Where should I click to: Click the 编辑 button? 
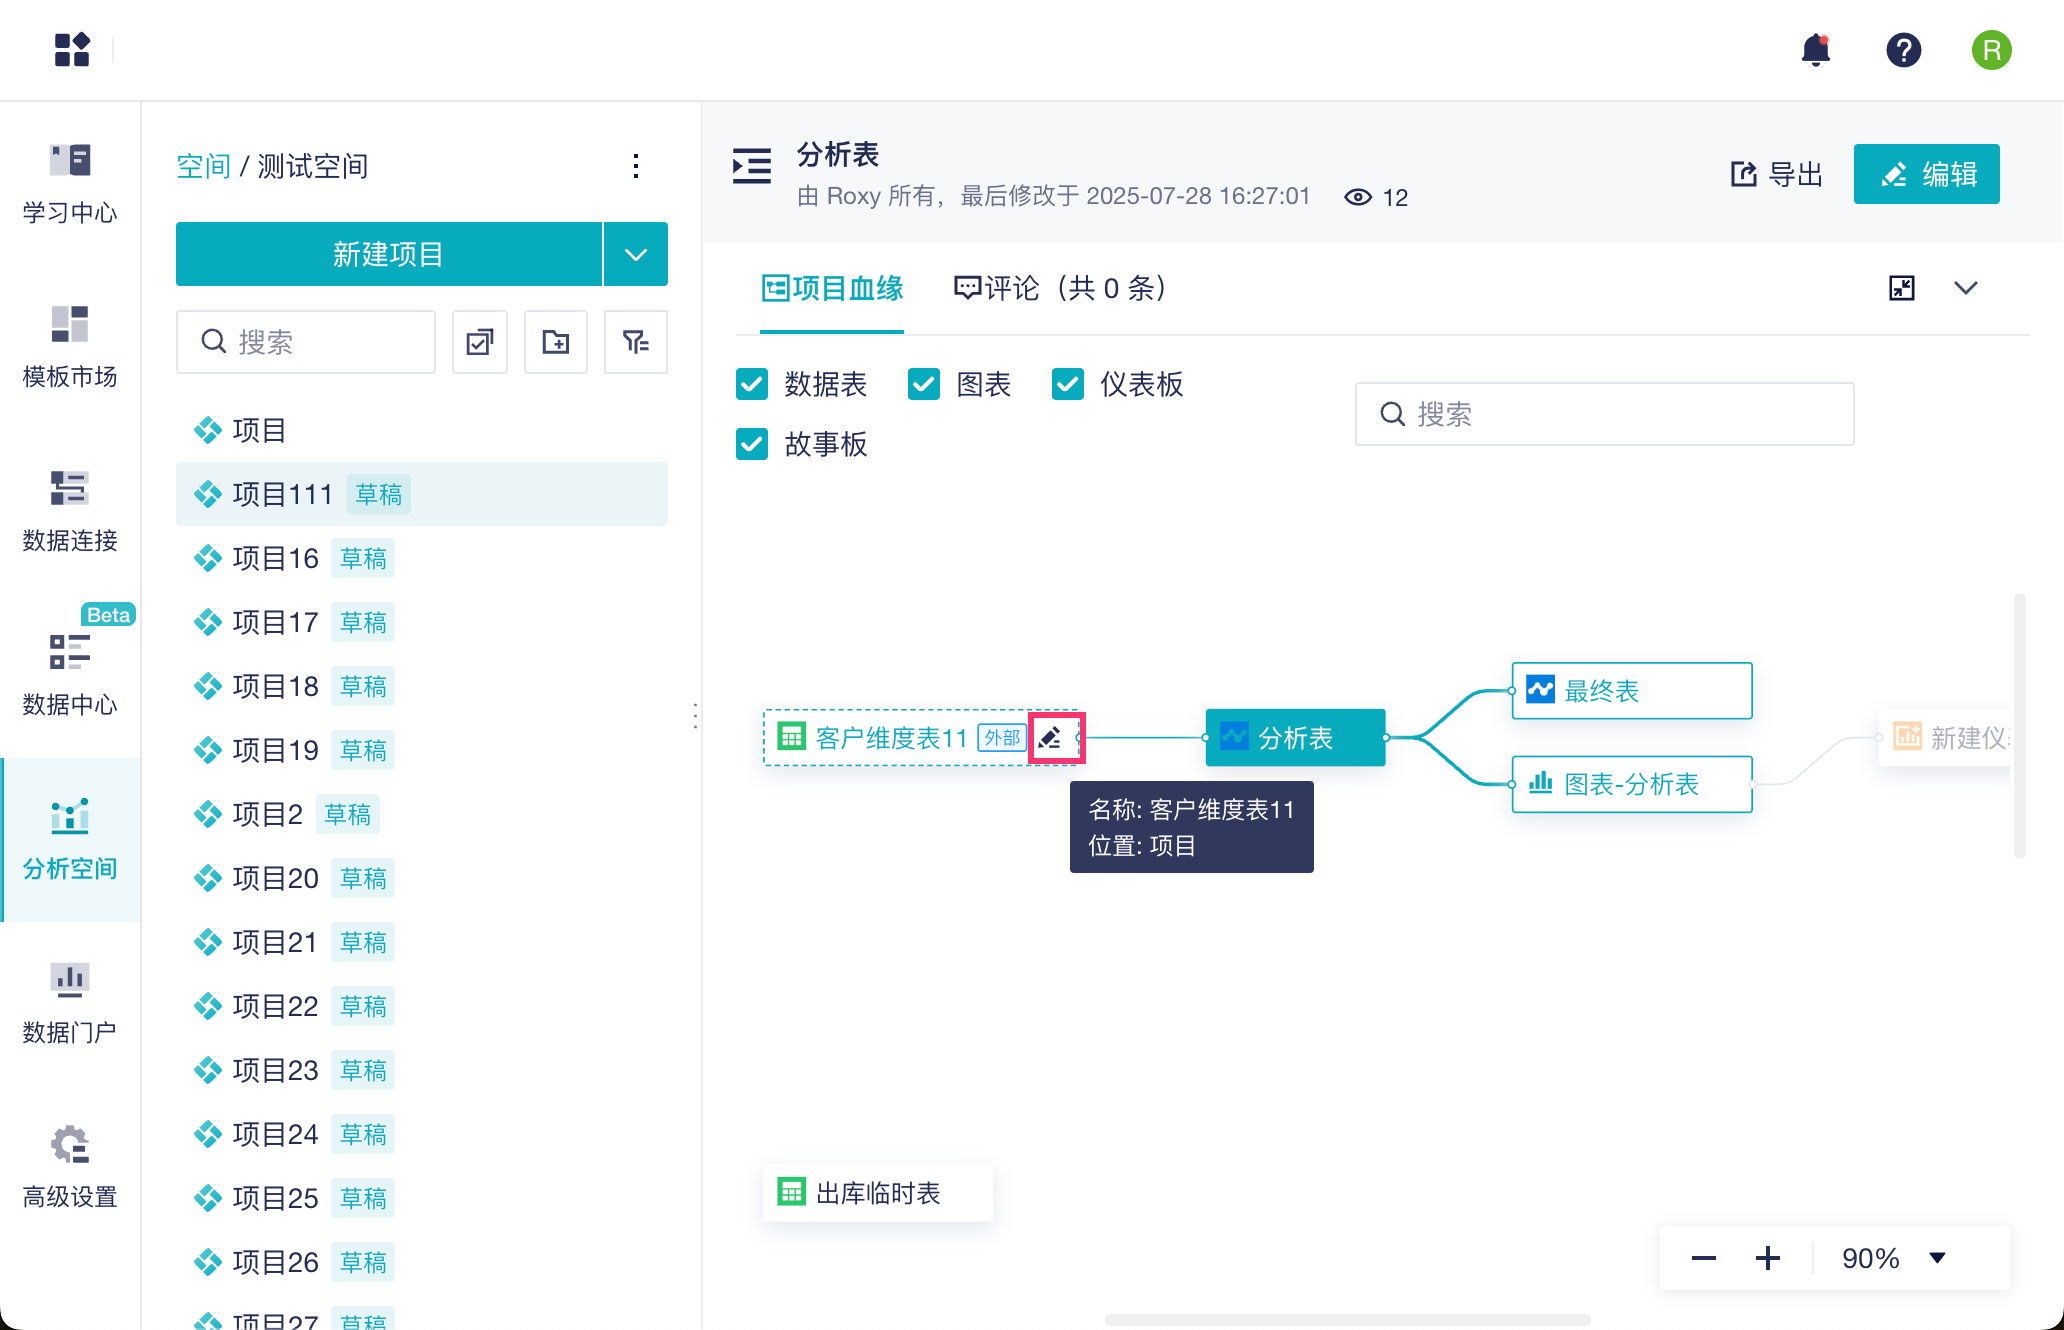1926,174
